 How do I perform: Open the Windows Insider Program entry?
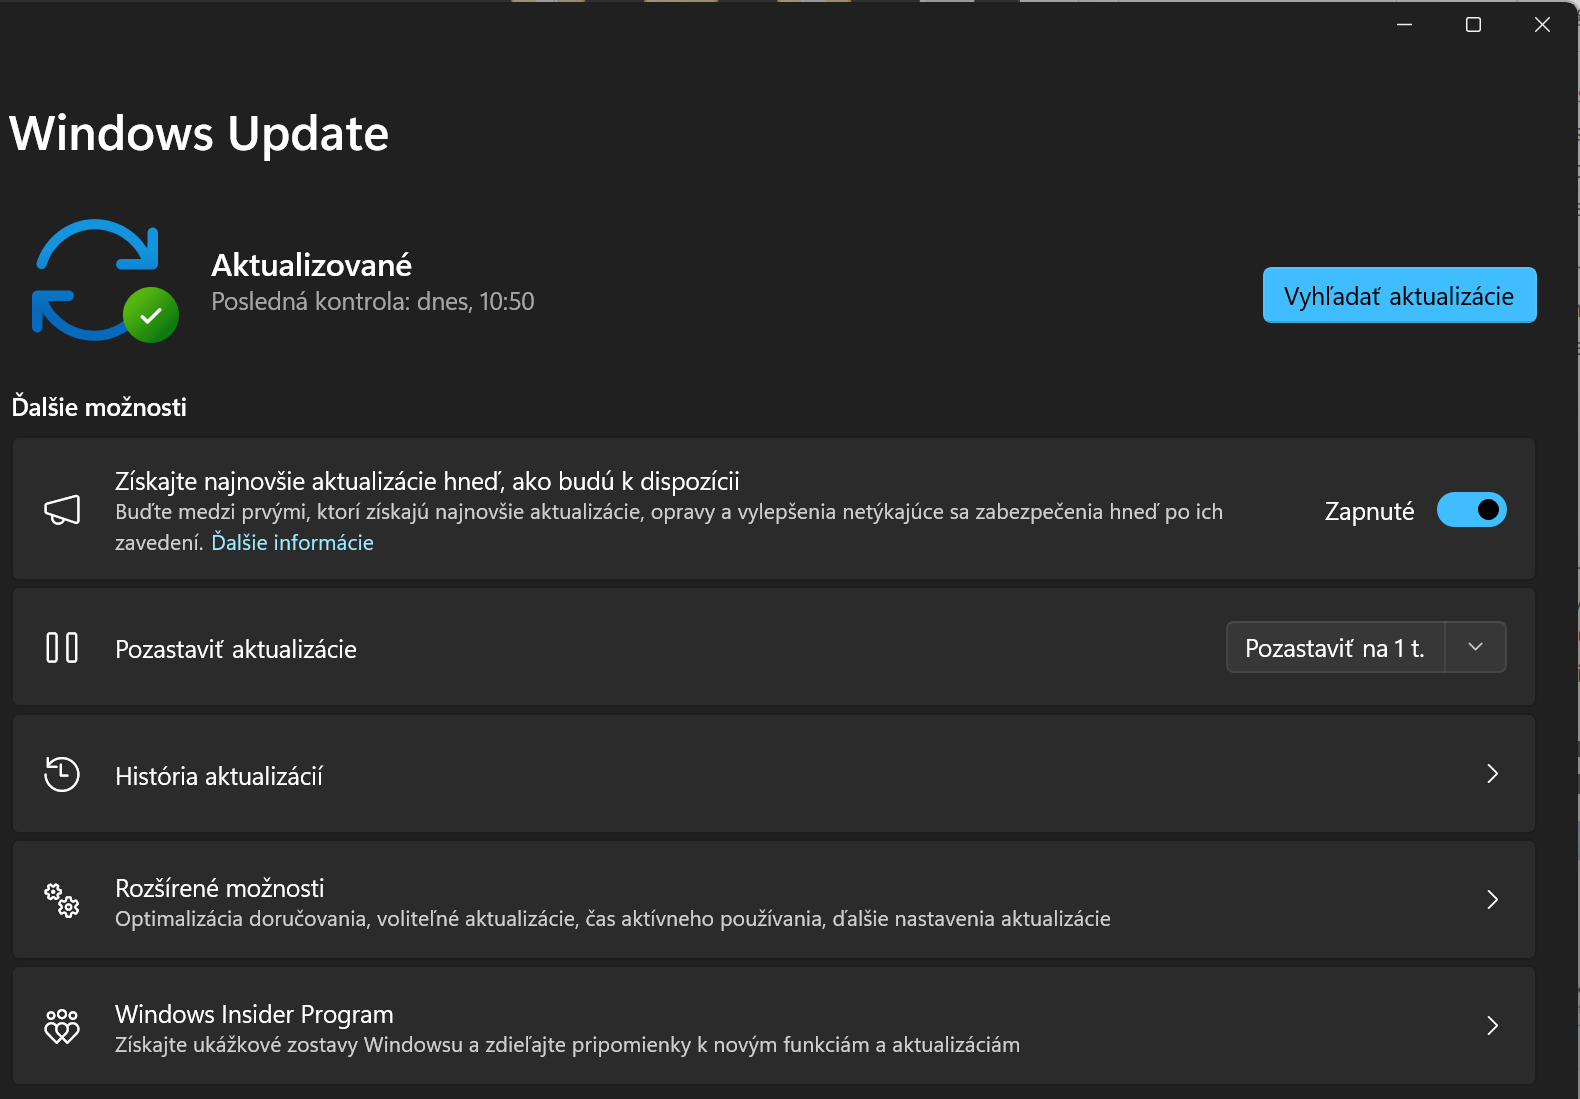point(254,1014)
